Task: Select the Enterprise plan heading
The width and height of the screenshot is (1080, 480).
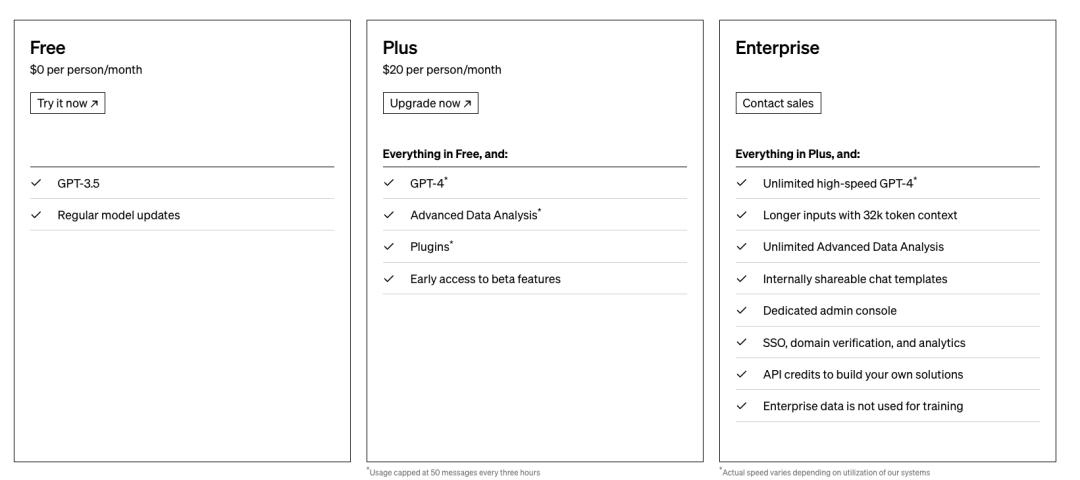Action: pyautogui.click(x=778, y=48)
